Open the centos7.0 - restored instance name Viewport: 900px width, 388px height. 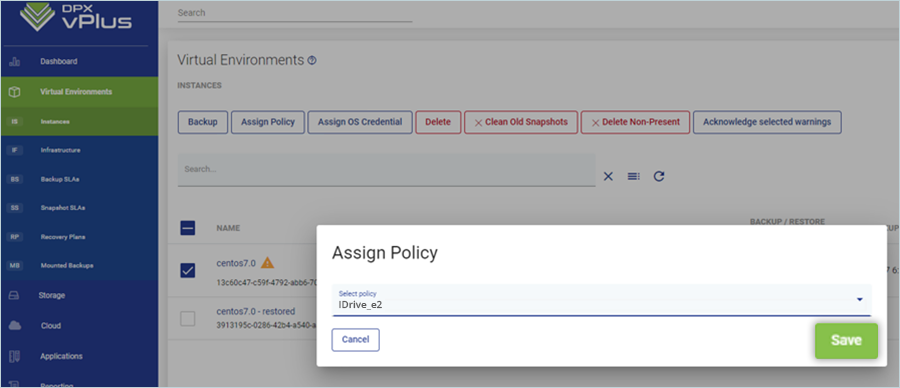(x=255, y=312)
